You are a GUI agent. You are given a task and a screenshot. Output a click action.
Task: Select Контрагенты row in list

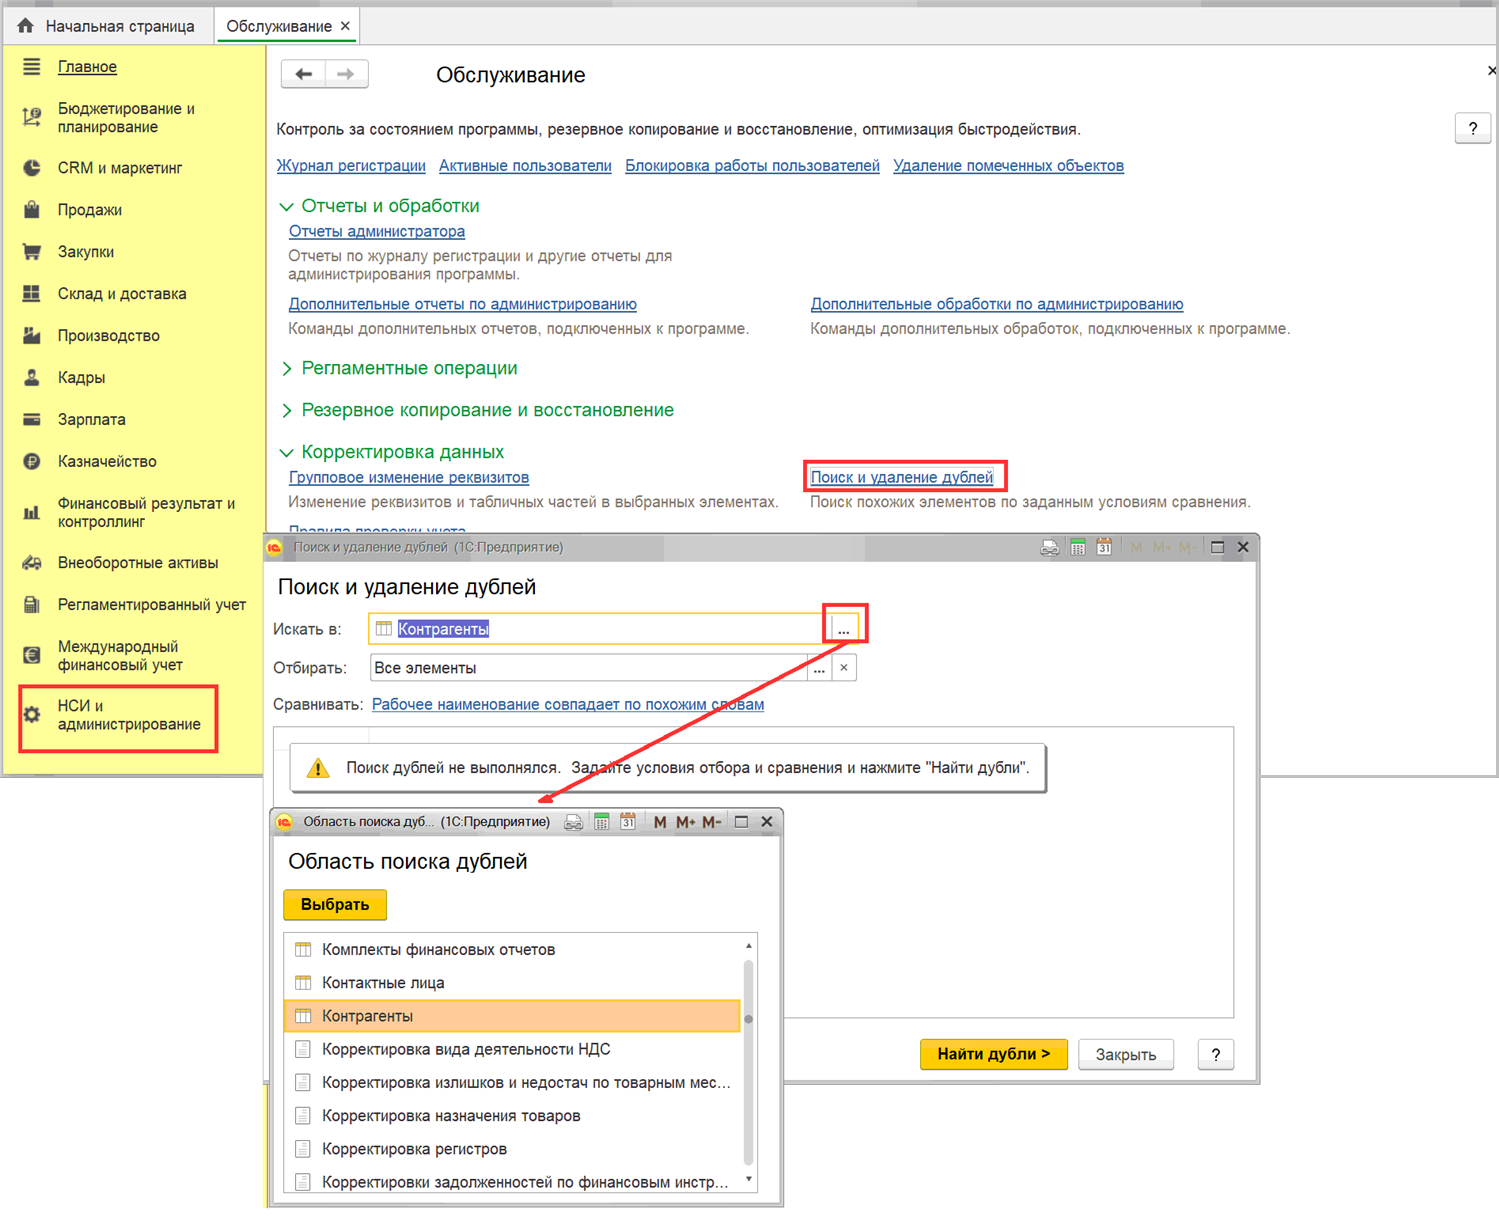click(x=512, y=1016)
